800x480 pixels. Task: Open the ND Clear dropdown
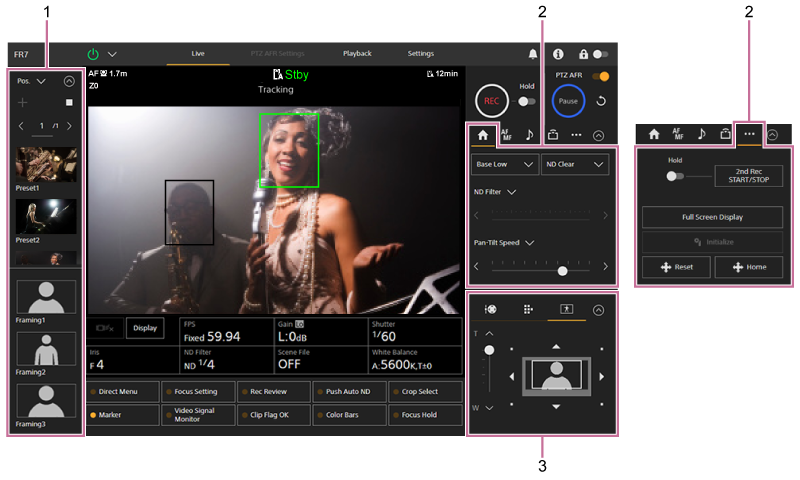point(575,164)
